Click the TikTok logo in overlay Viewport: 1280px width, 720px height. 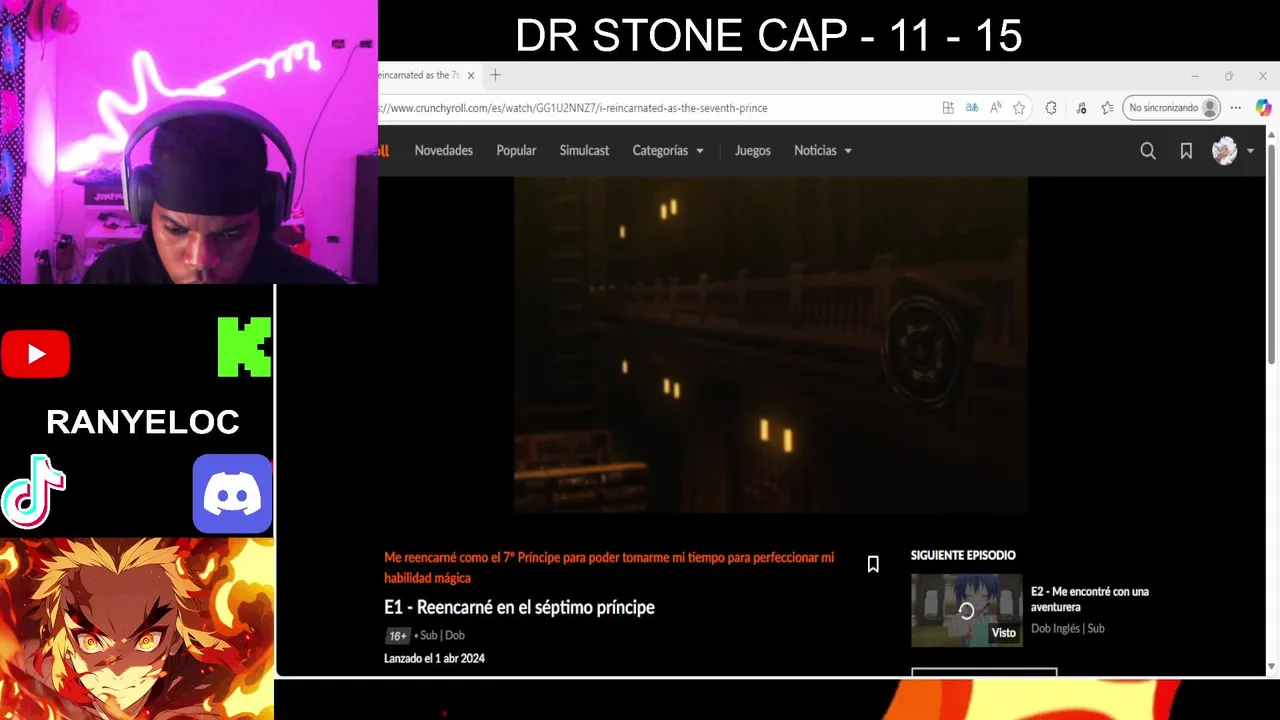click(33, 491)
